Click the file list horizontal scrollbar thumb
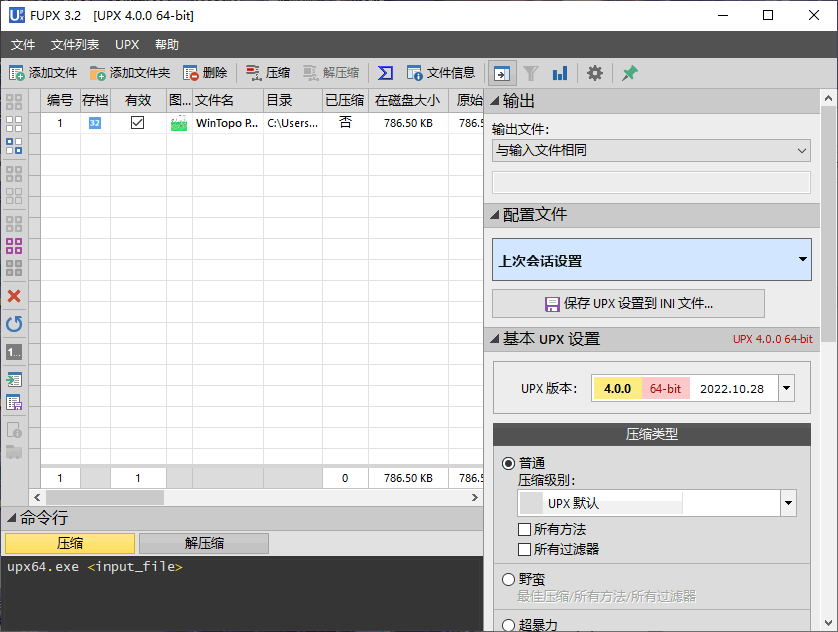838x632 pixels. [105, 497]
